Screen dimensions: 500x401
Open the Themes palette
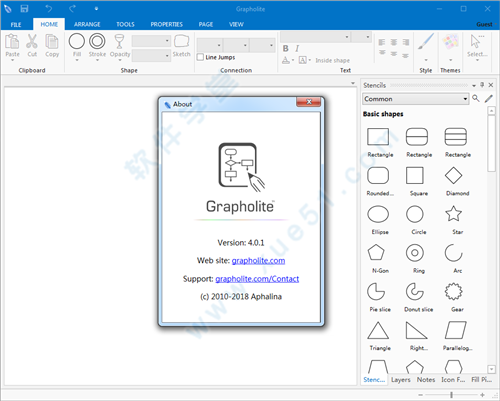point(450,42)
